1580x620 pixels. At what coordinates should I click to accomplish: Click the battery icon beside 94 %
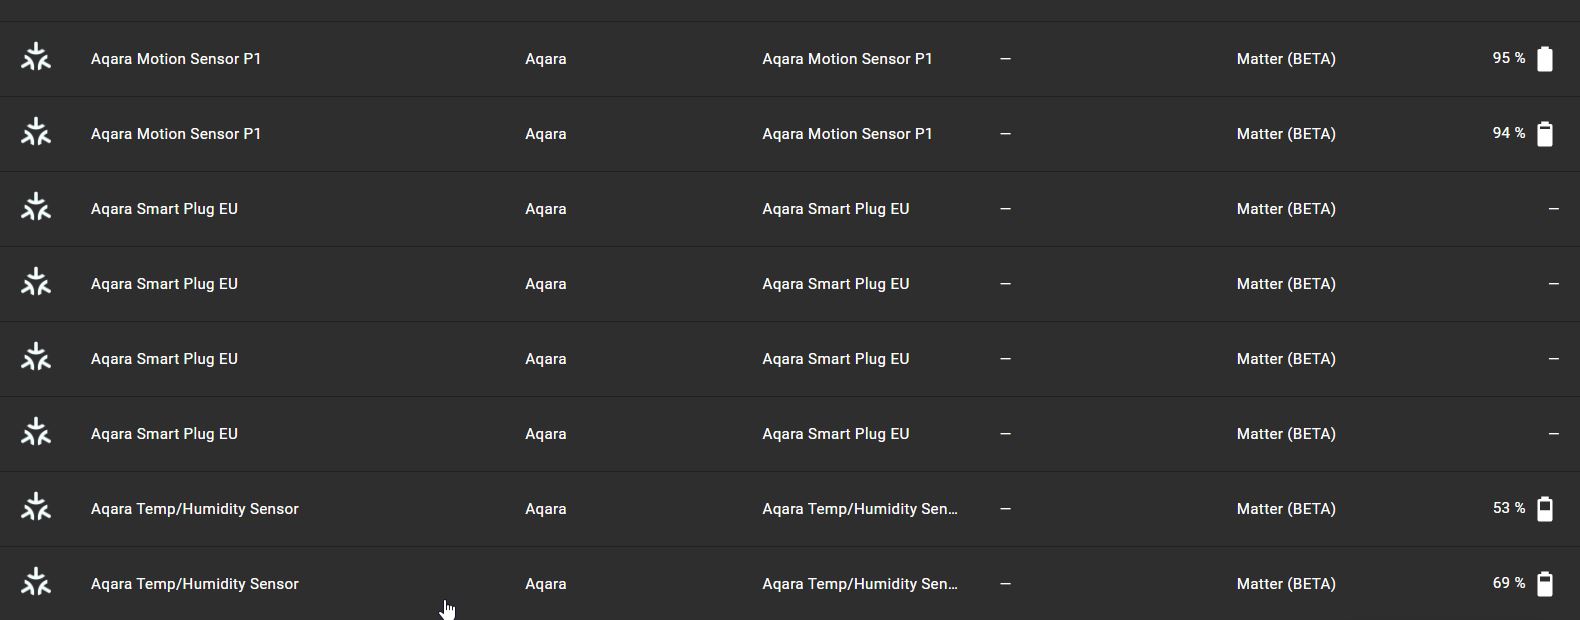1545,134
